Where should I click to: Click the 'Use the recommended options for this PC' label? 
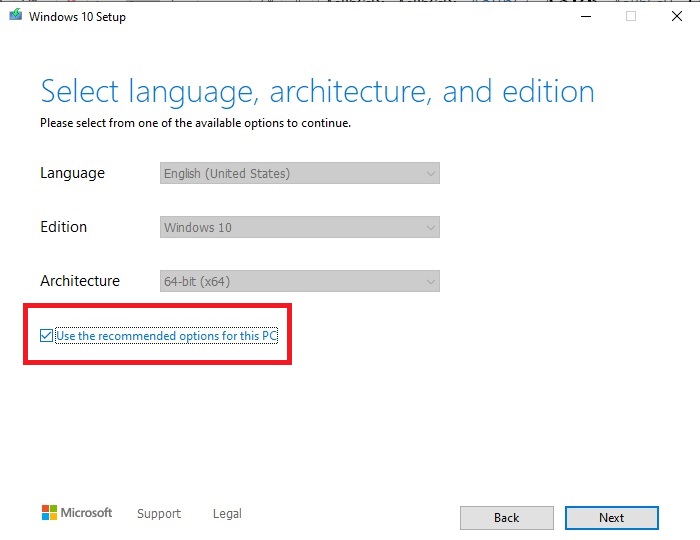coord(166,336)
